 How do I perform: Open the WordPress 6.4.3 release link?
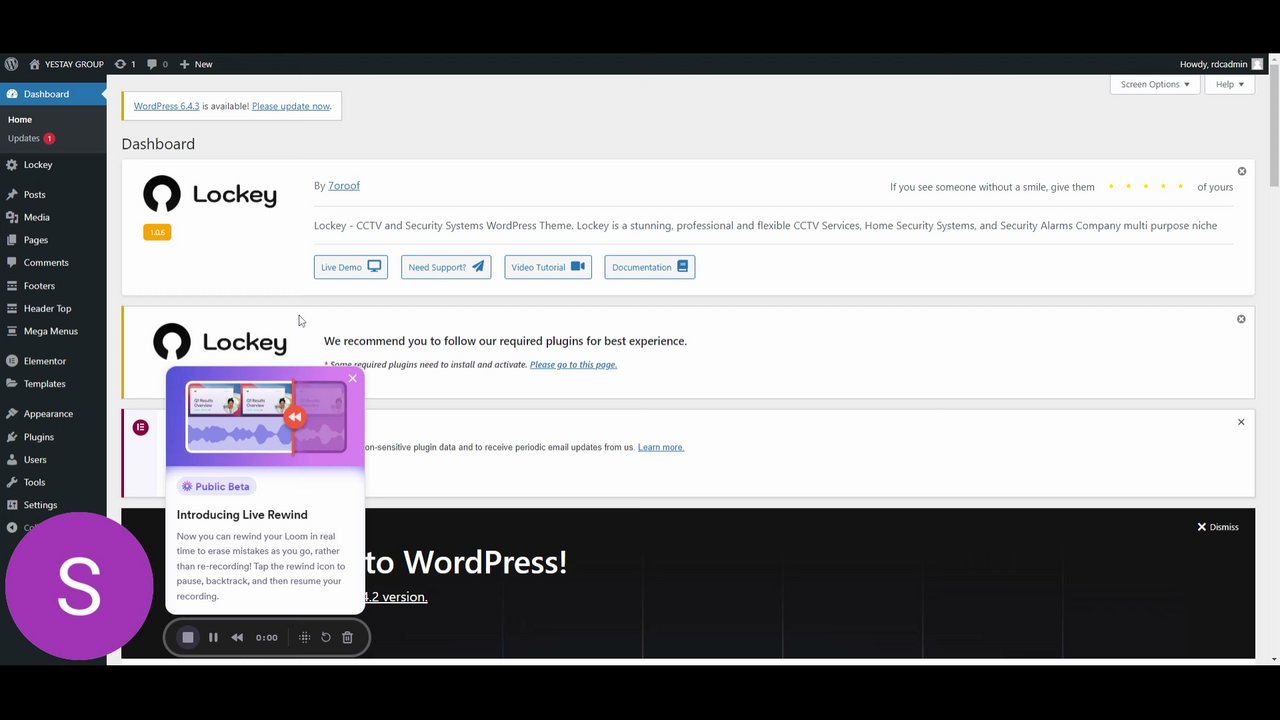click(x=166, y=106)
